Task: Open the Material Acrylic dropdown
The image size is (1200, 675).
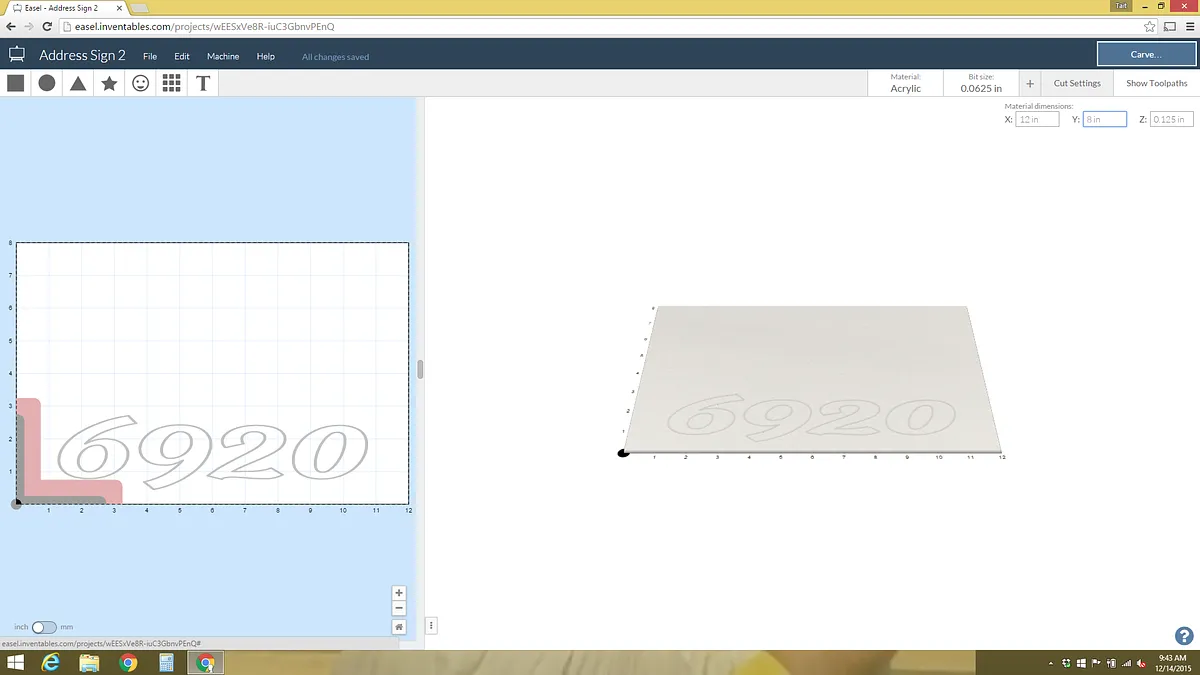Action: 905,83
